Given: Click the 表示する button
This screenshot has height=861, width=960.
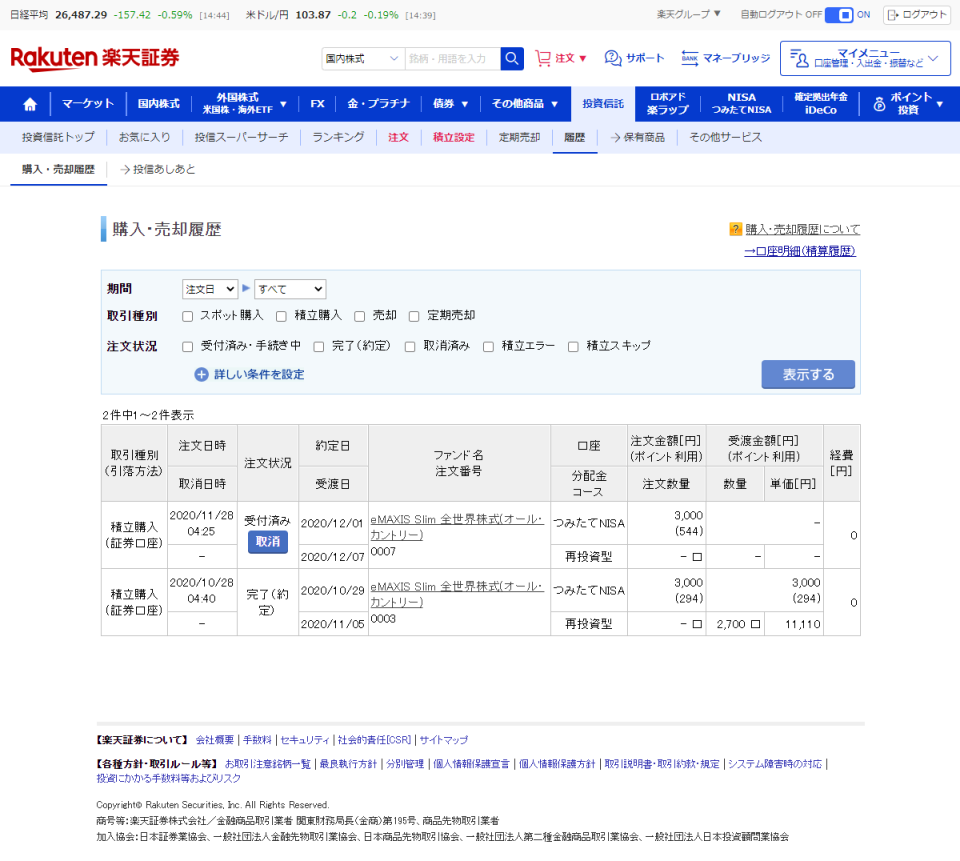Looking at the screenshot, I should pos(808,375).
